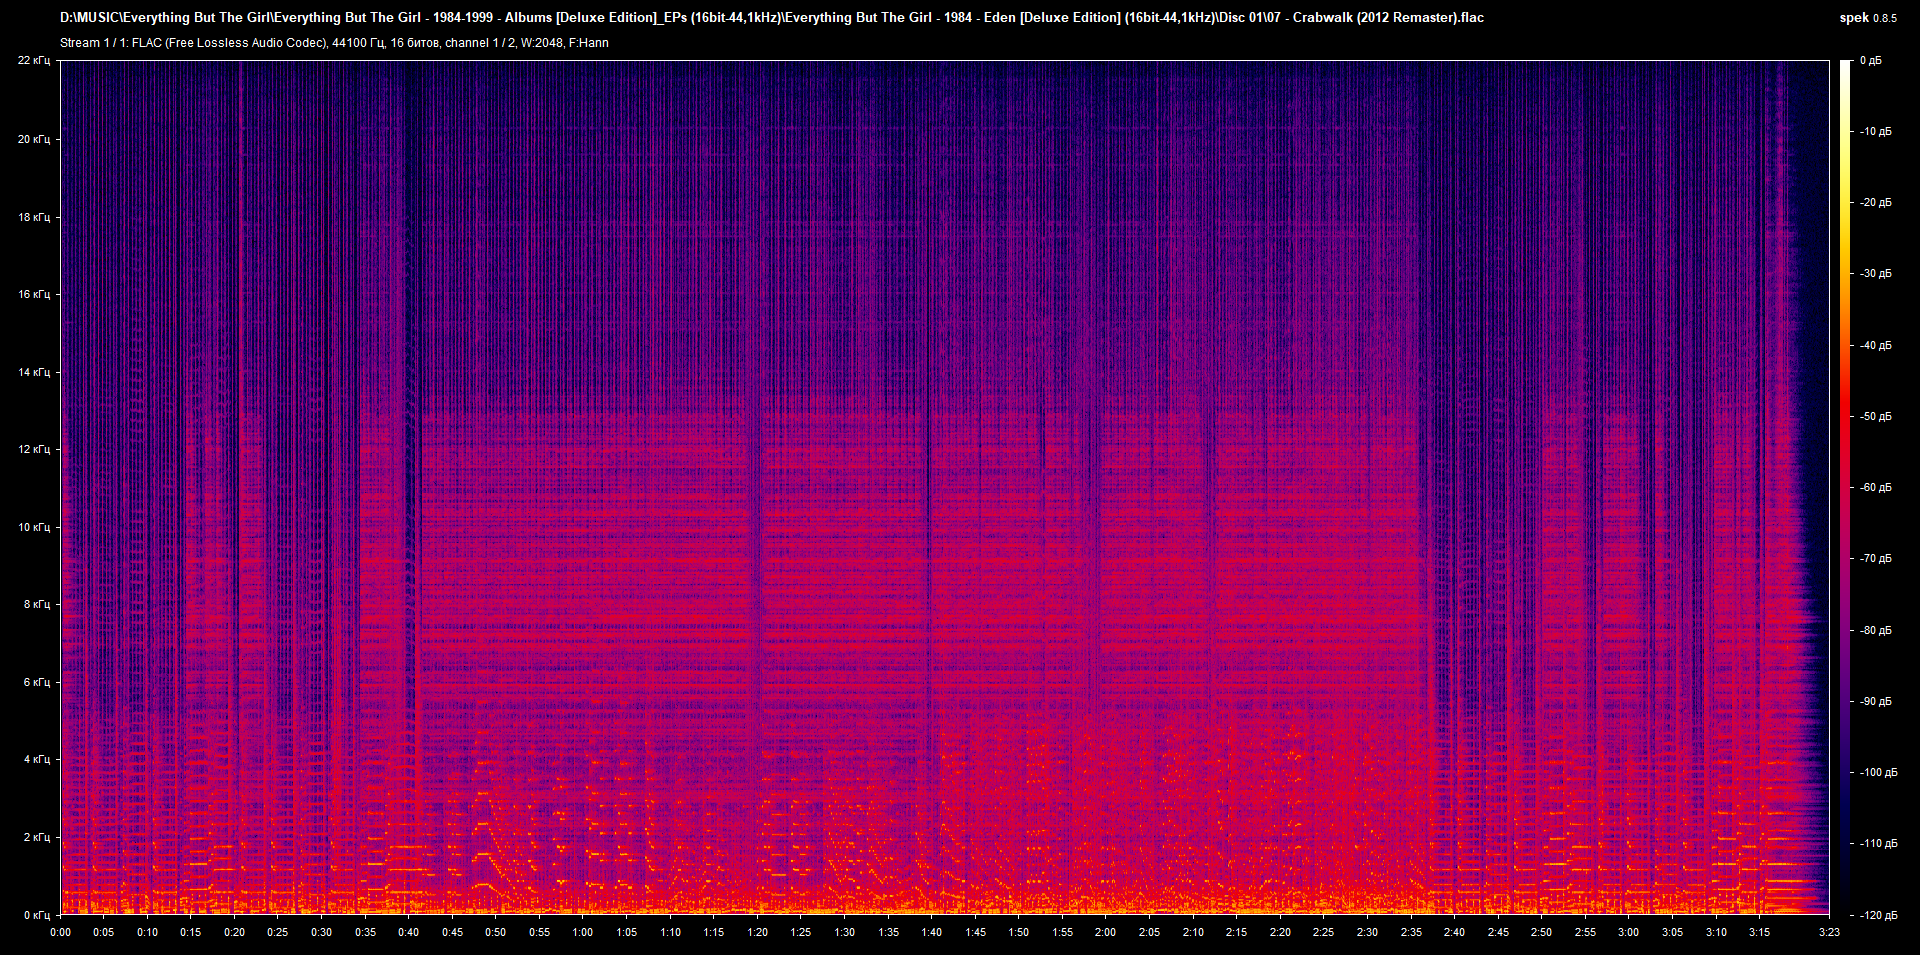Click the dB color gradient legend bar
This screenshot has height=955, width=1920.
1845,487
